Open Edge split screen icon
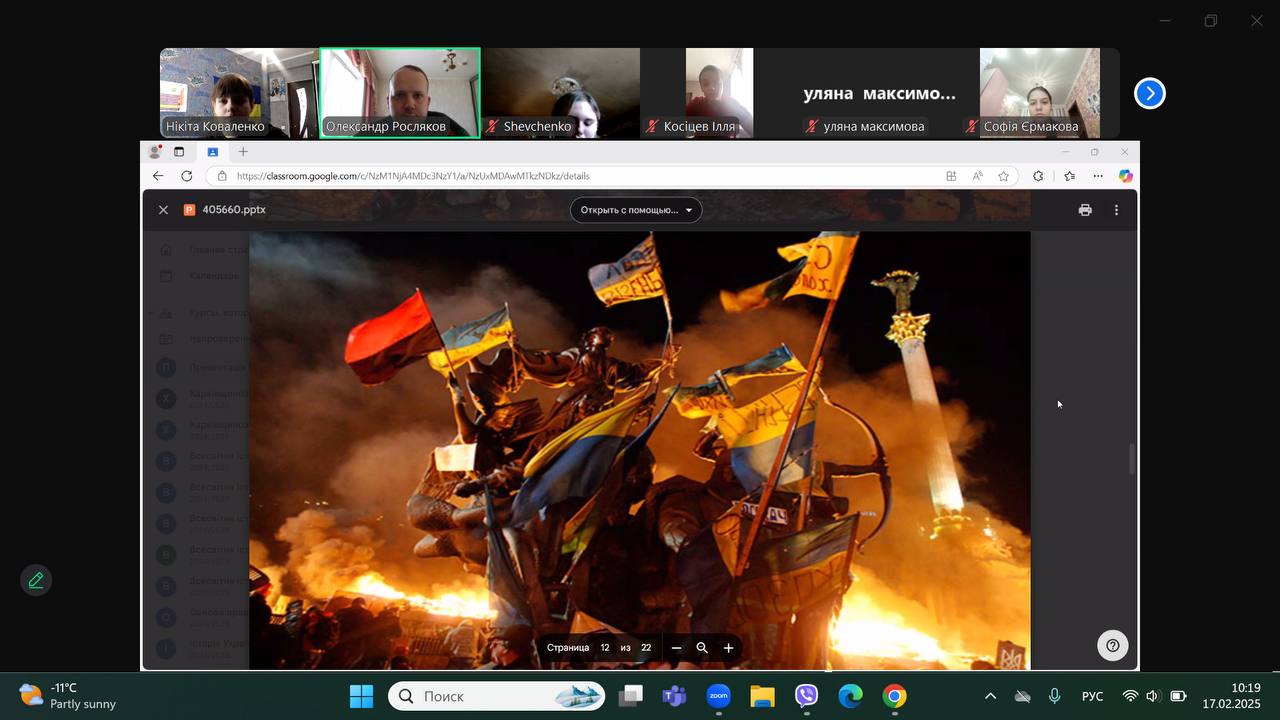 [x=951, y=176]
